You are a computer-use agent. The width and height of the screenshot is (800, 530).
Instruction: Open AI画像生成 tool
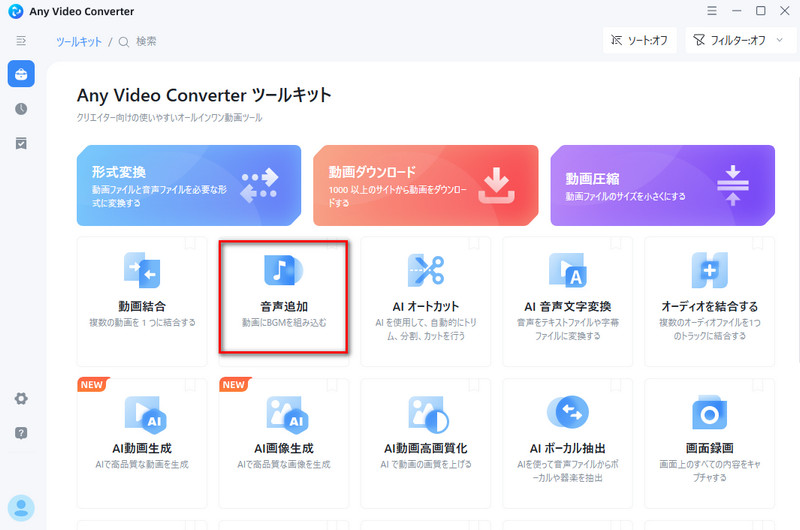click(284, 443)
